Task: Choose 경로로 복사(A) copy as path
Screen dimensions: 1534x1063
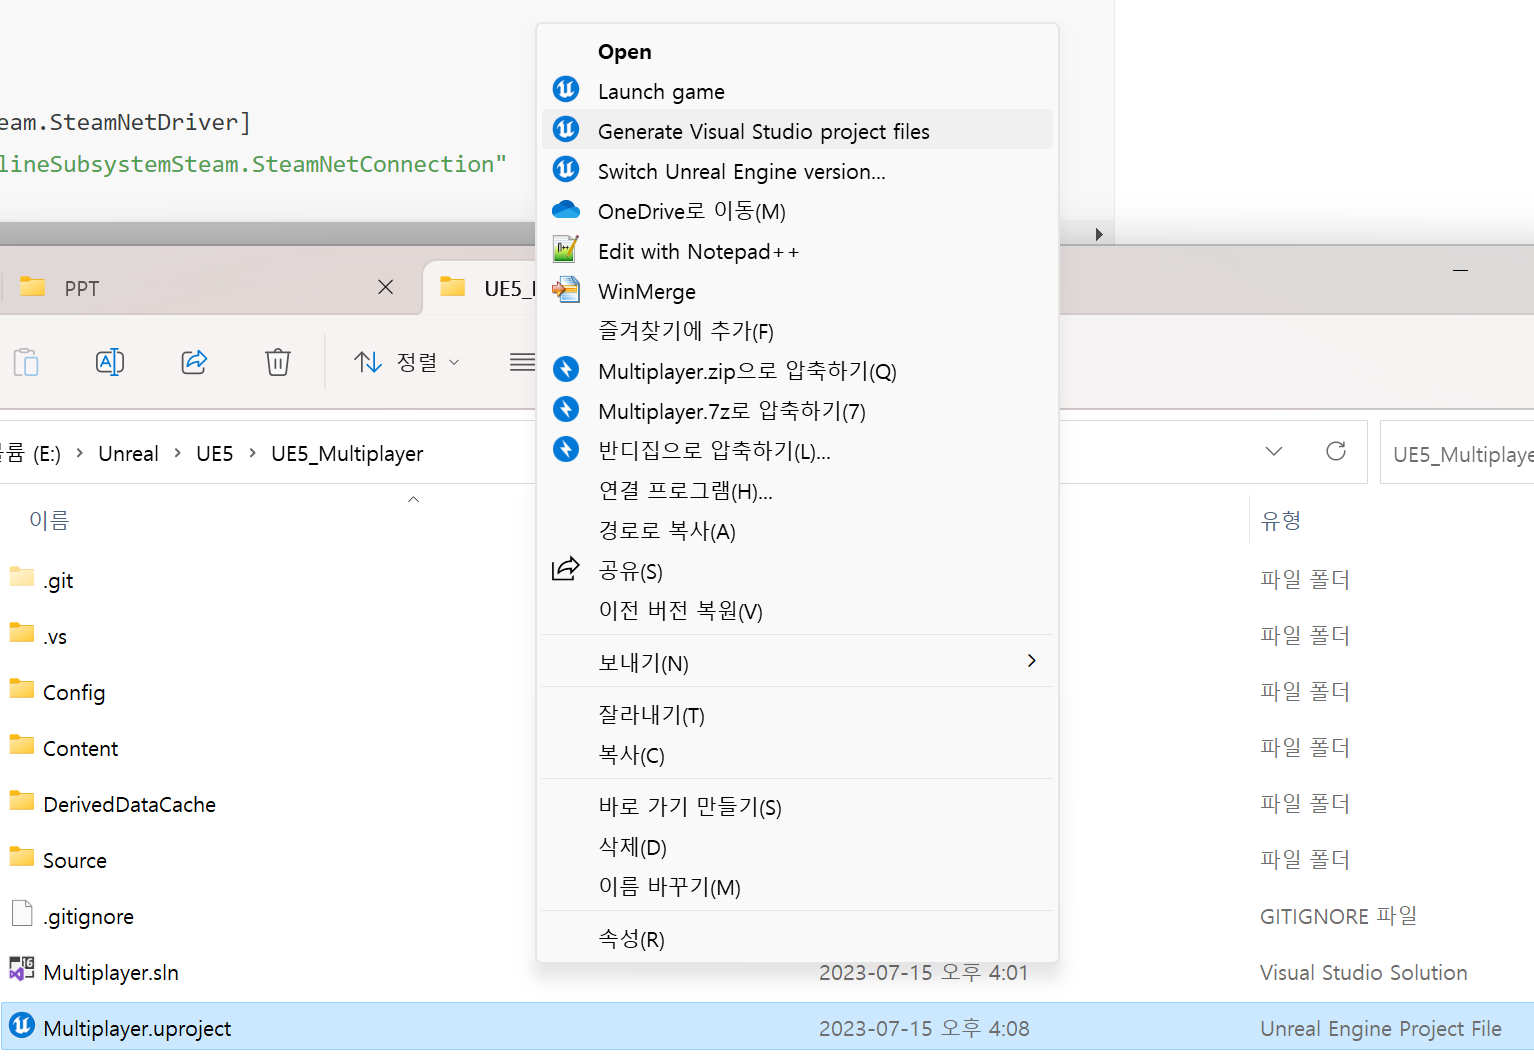Action: click(x=797, y=531)
